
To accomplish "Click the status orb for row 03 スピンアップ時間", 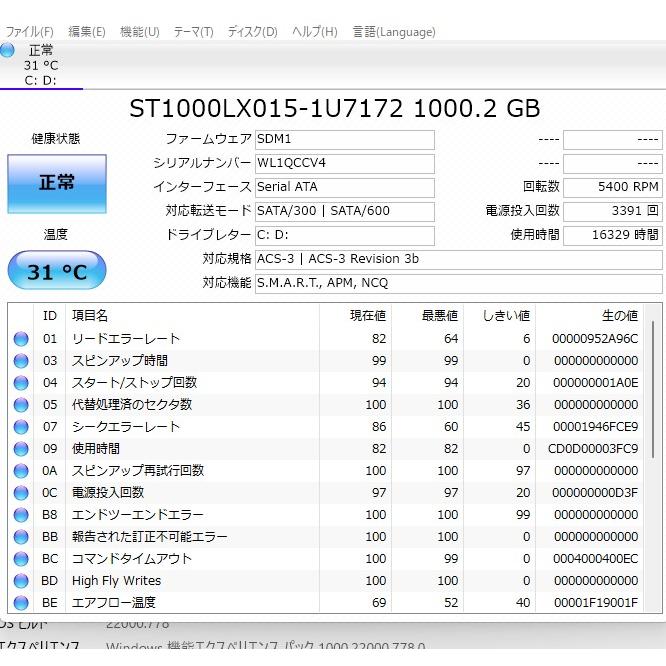I will tap(21, 361).
